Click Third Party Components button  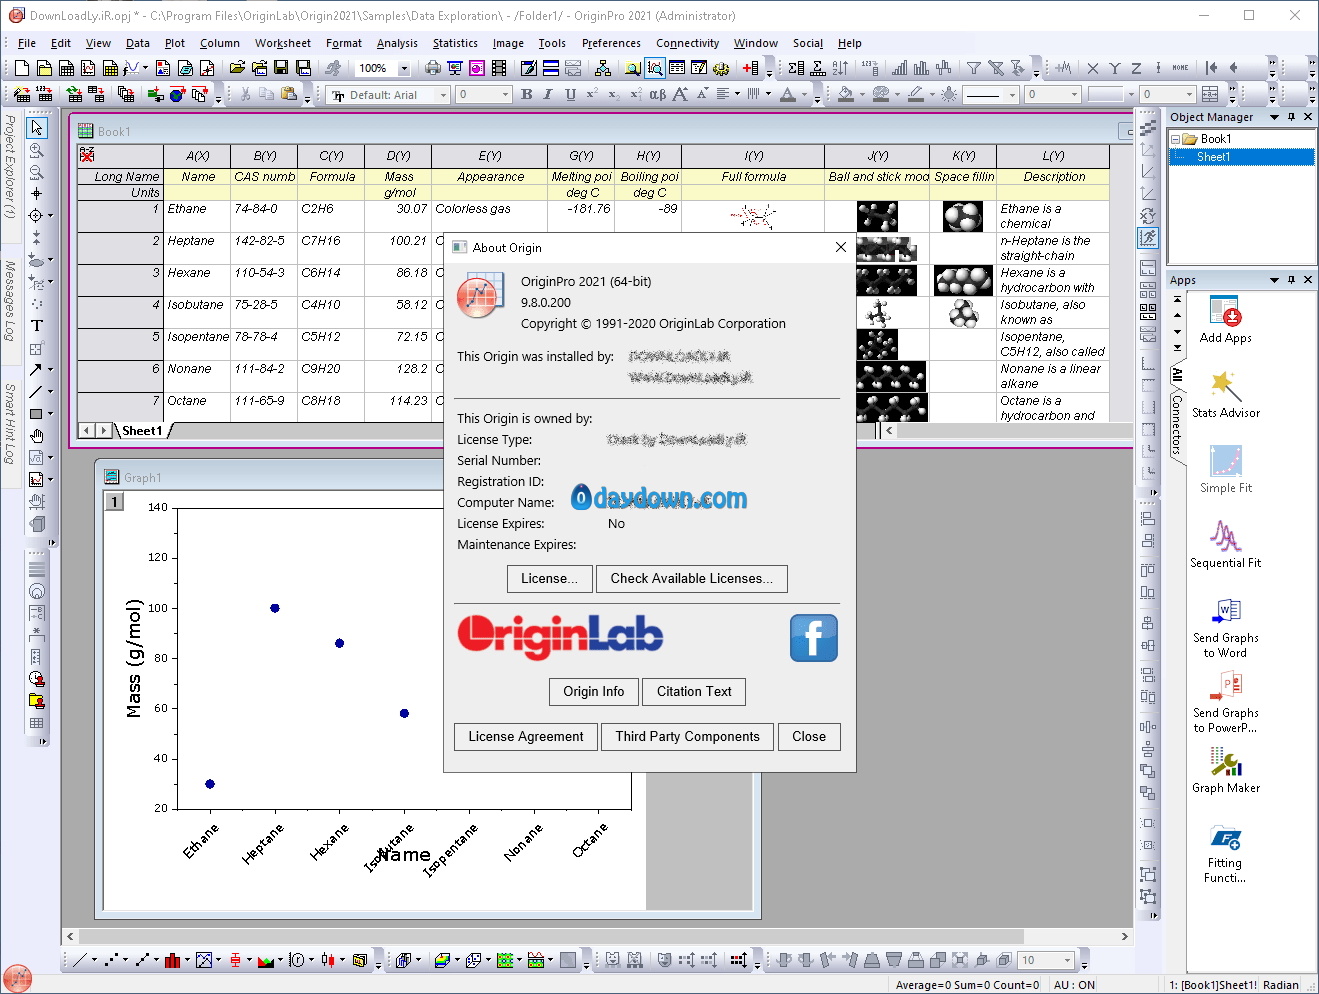pos(687,737)
